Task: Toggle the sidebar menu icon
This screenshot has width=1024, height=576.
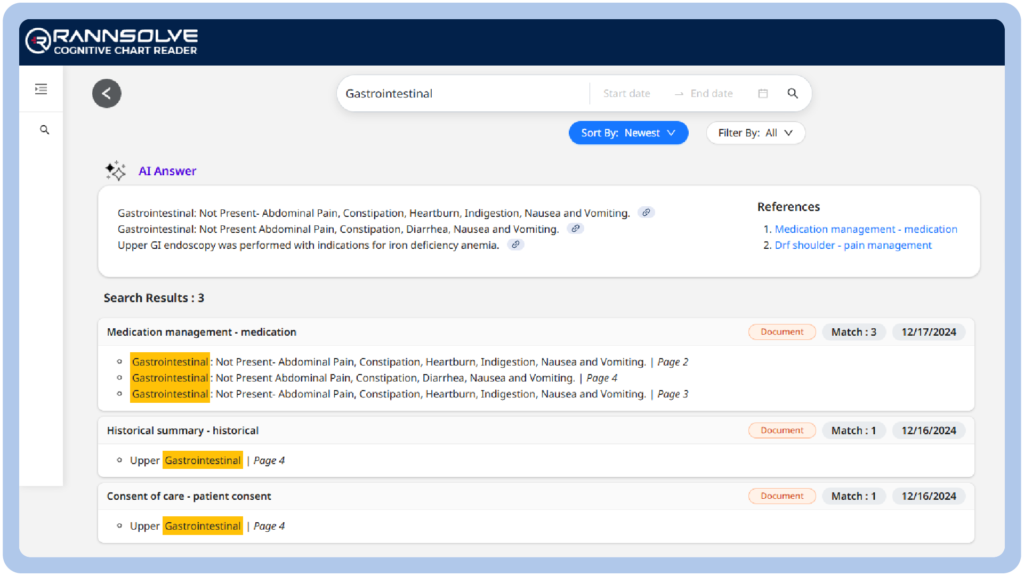Action: (41, 89)
